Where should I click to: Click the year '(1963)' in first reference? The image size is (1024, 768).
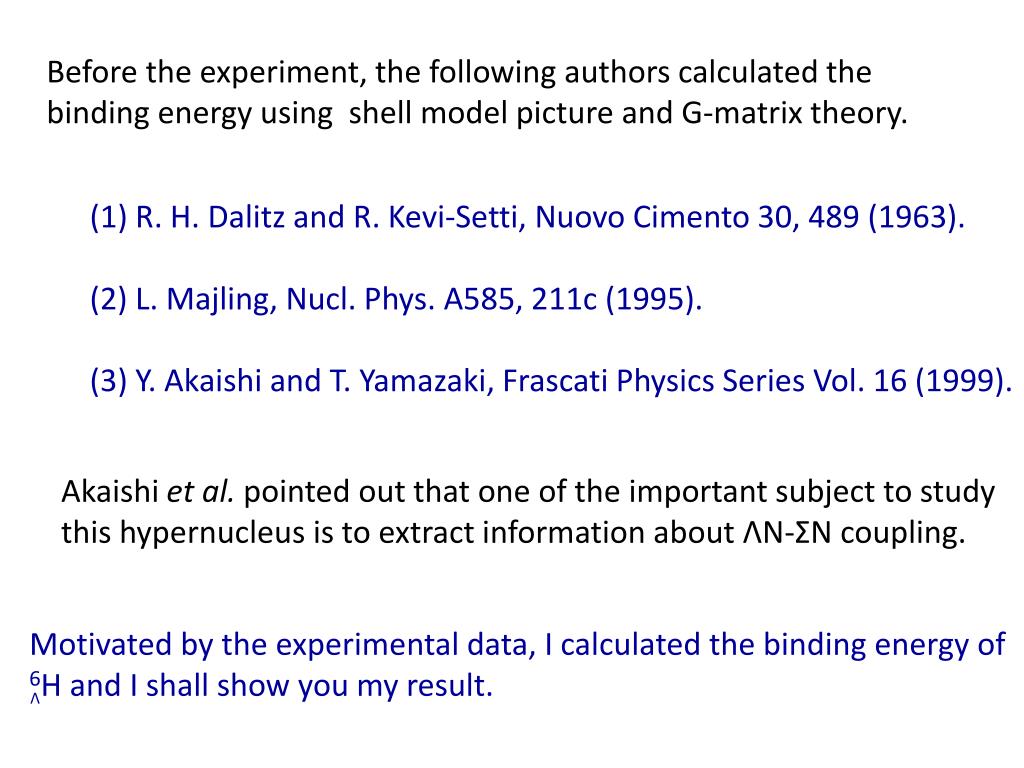pos(916,217)
